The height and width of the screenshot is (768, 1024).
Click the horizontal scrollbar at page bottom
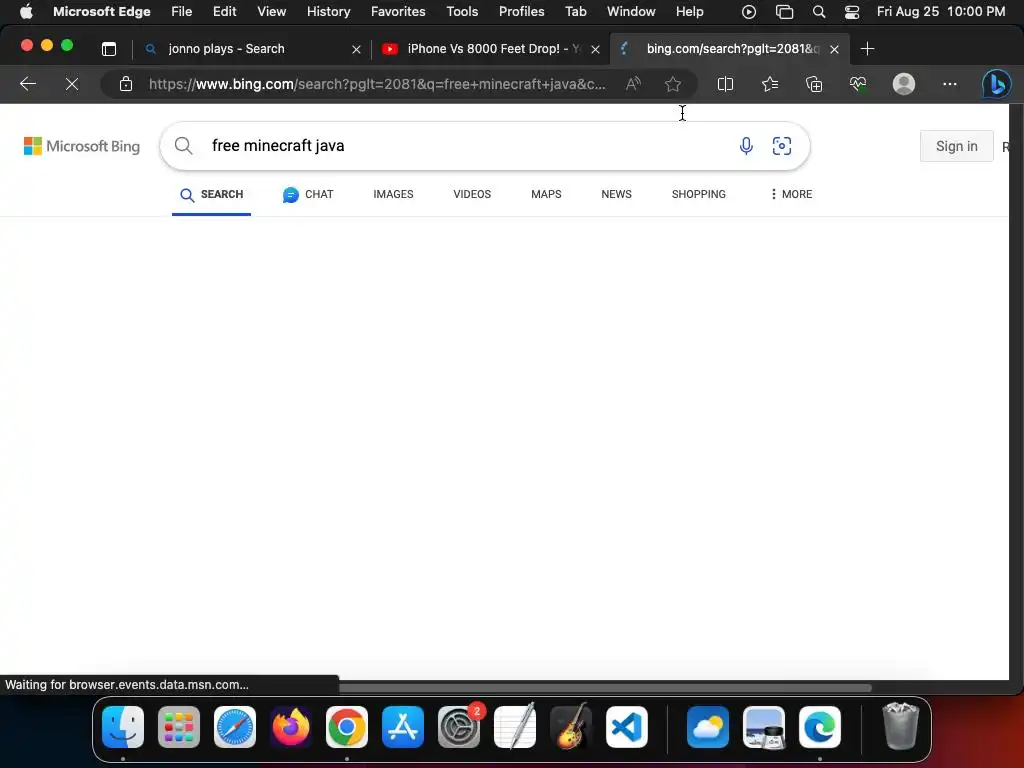pos(604,688)
